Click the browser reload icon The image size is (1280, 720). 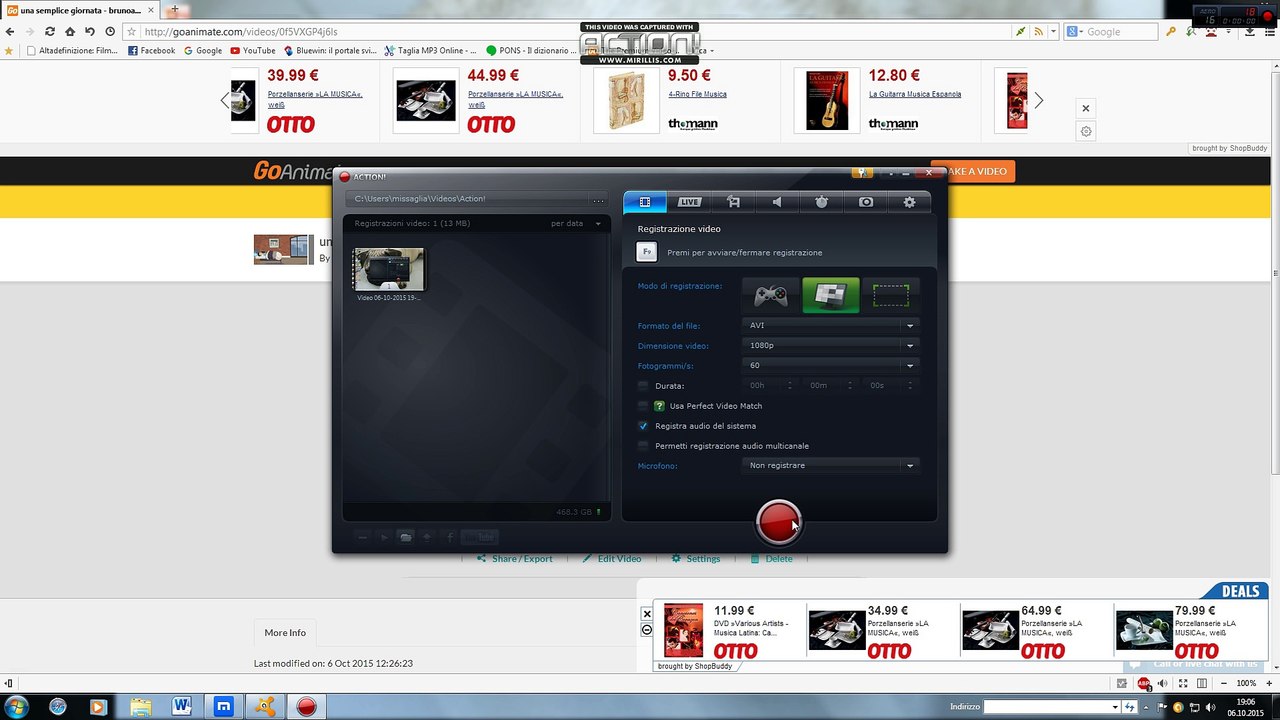pos(49,32)
